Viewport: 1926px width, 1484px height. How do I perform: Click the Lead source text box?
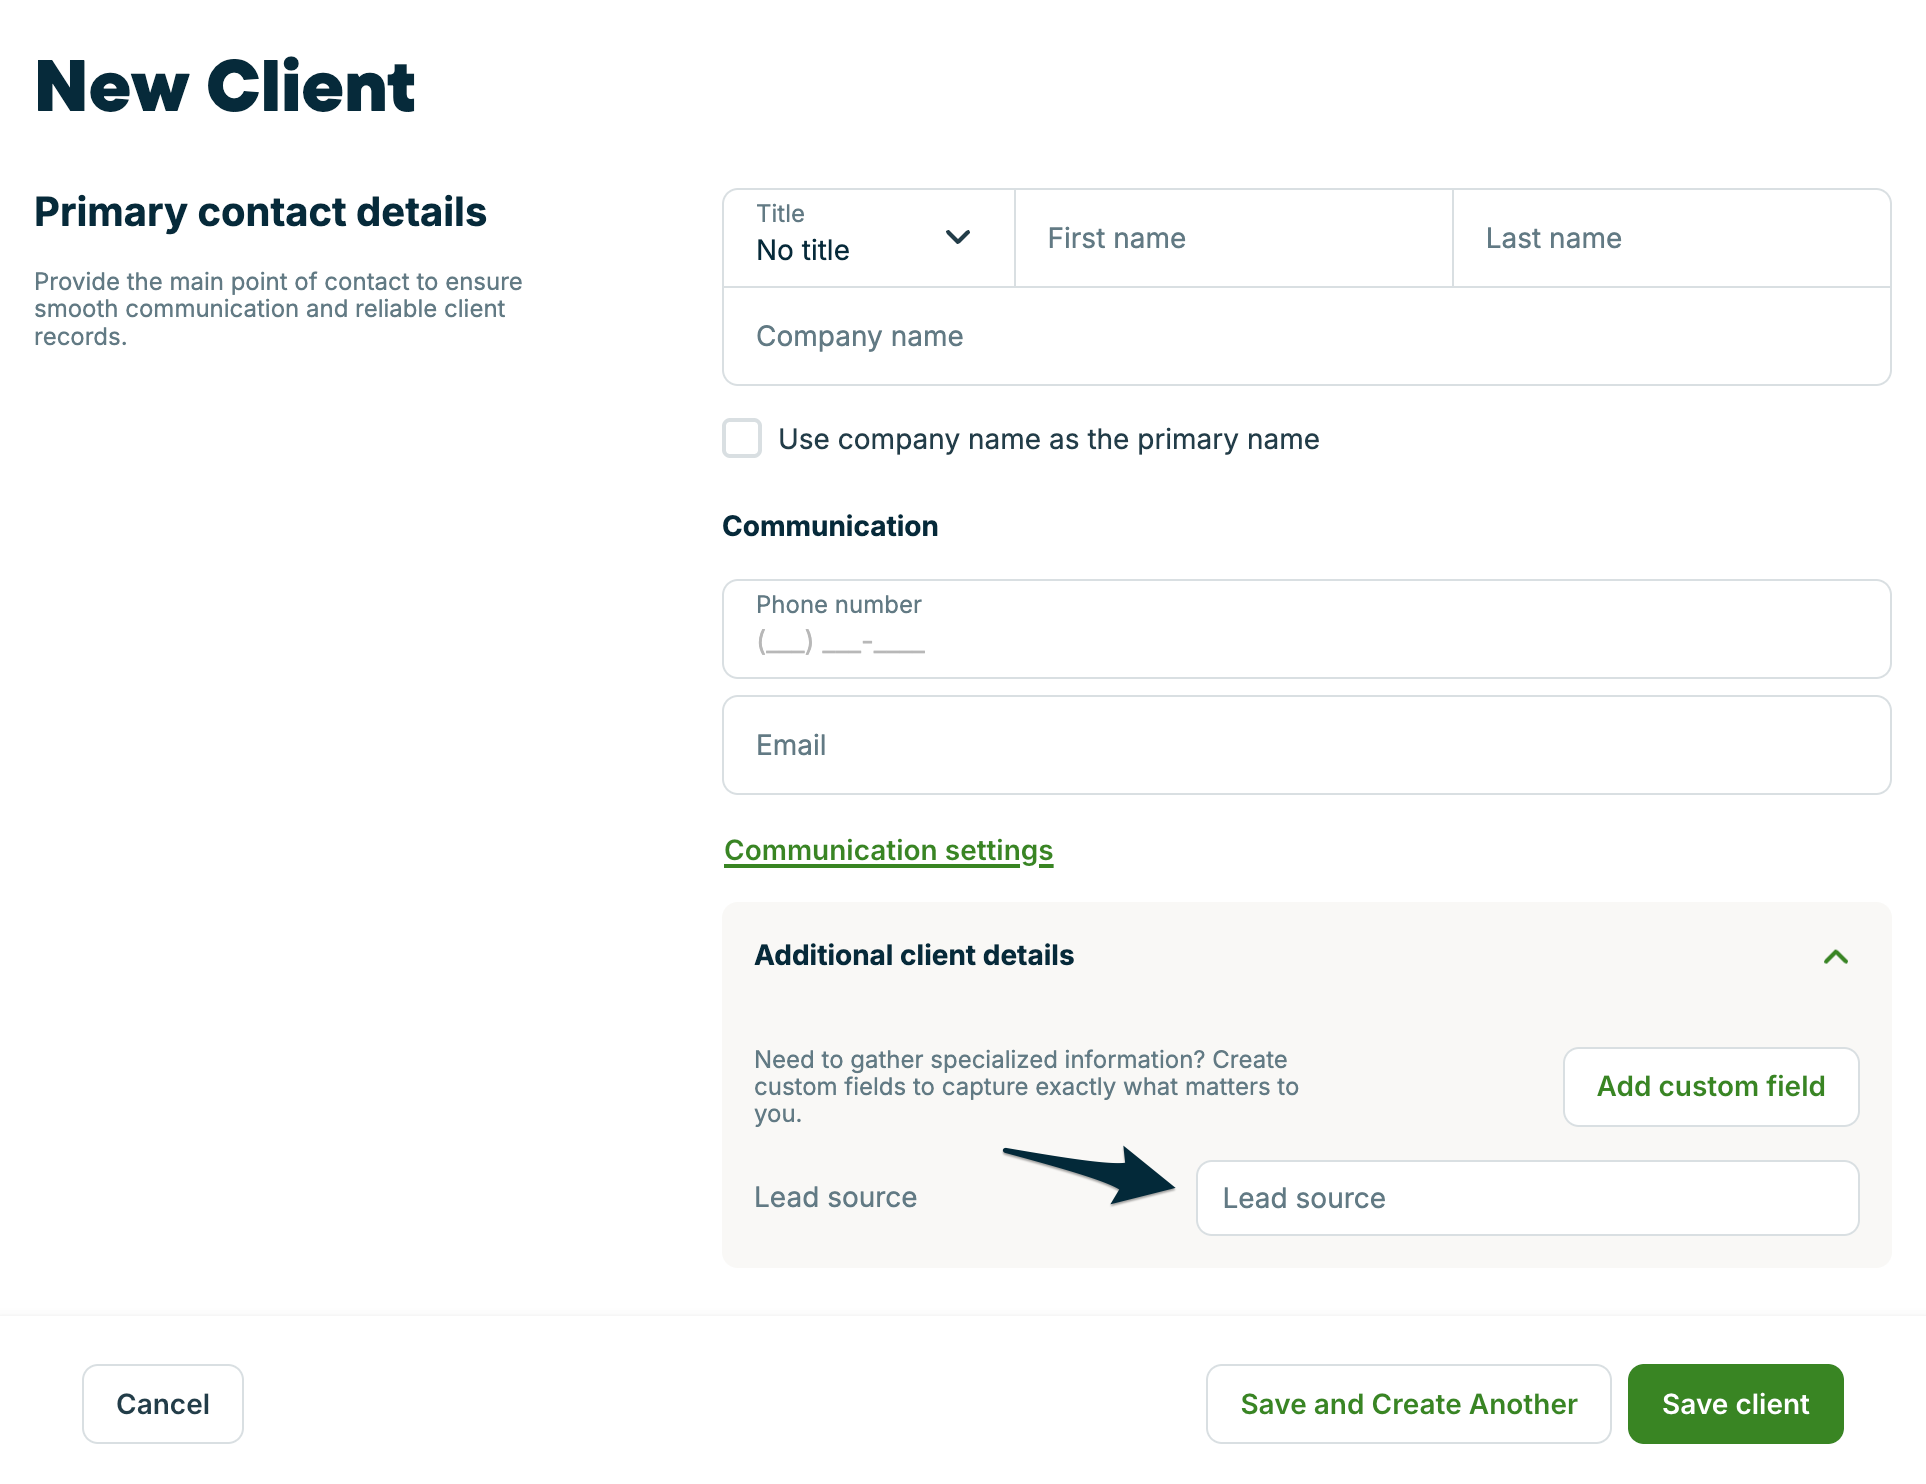1527,1198
